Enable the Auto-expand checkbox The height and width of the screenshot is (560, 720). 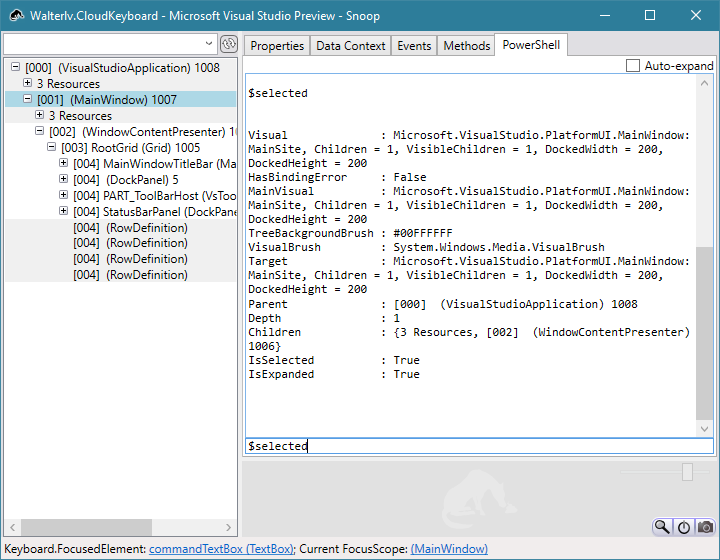pyautogui.click(x=633, y=66)
